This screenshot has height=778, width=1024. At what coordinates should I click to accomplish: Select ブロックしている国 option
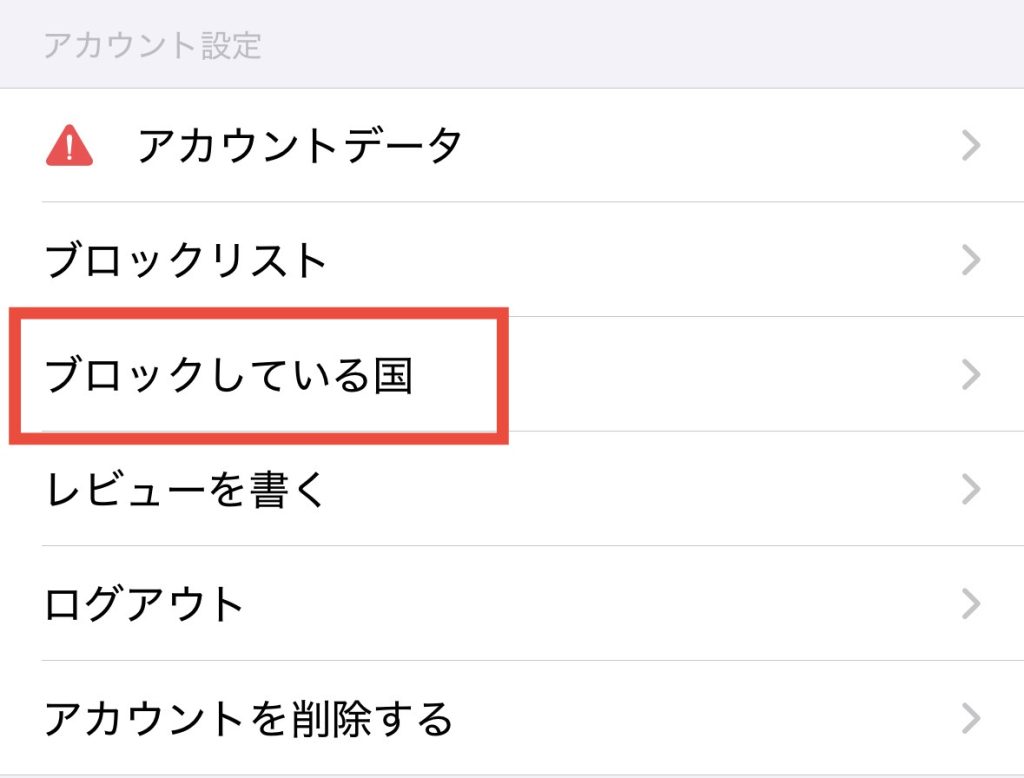coord(229,376)
